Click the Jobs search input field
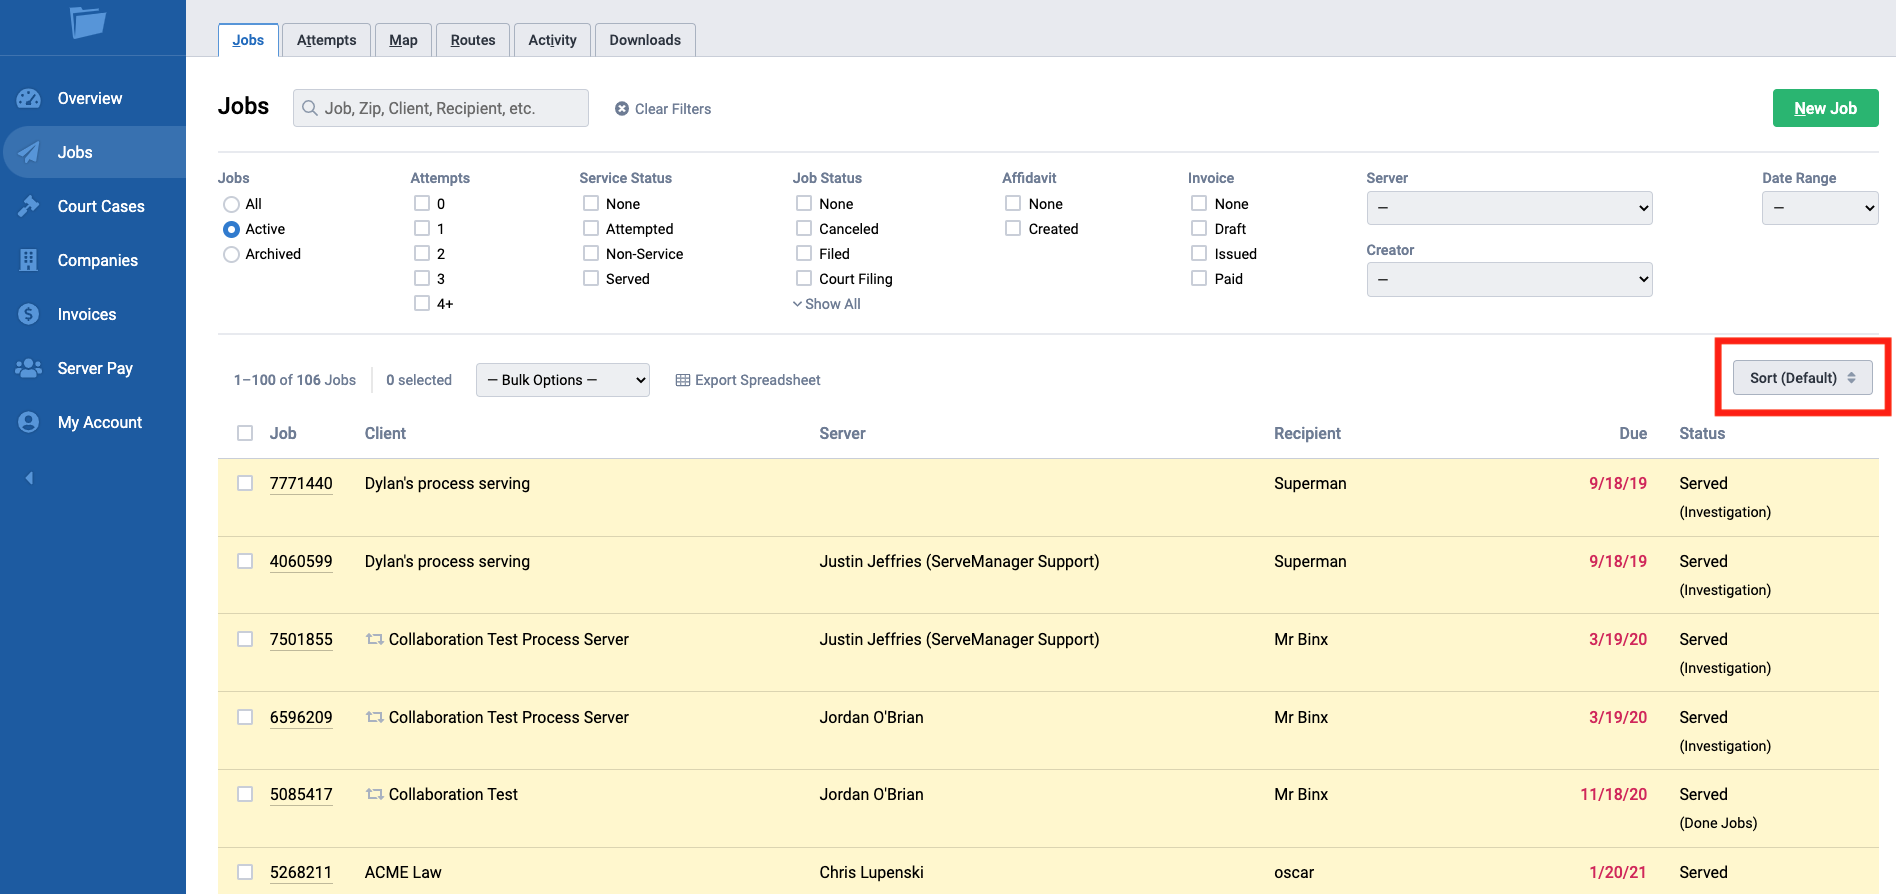Screen dimensions: 1896x894 [441, 108]
